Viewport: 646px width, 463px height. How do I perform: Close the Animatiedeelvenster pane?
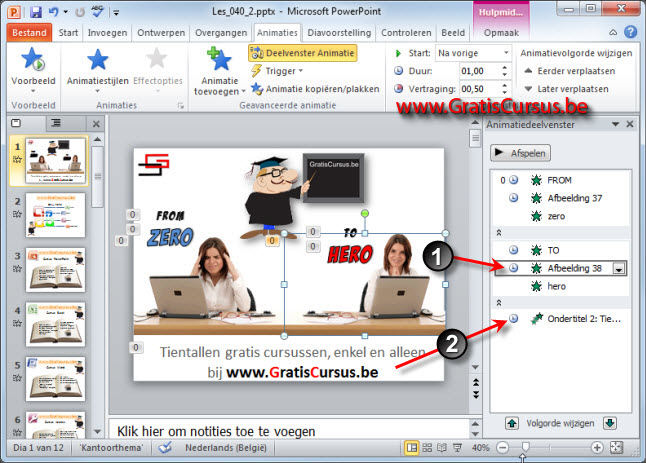click(630, 124)
